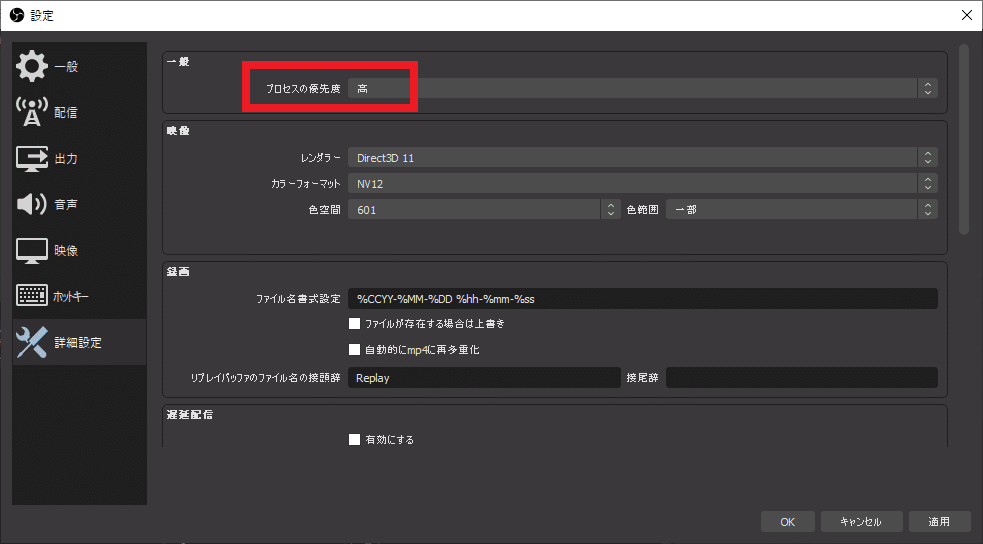Select the 音声 sidebar label
The height and width of the screenshot is (544, 983).
[66, 204]
